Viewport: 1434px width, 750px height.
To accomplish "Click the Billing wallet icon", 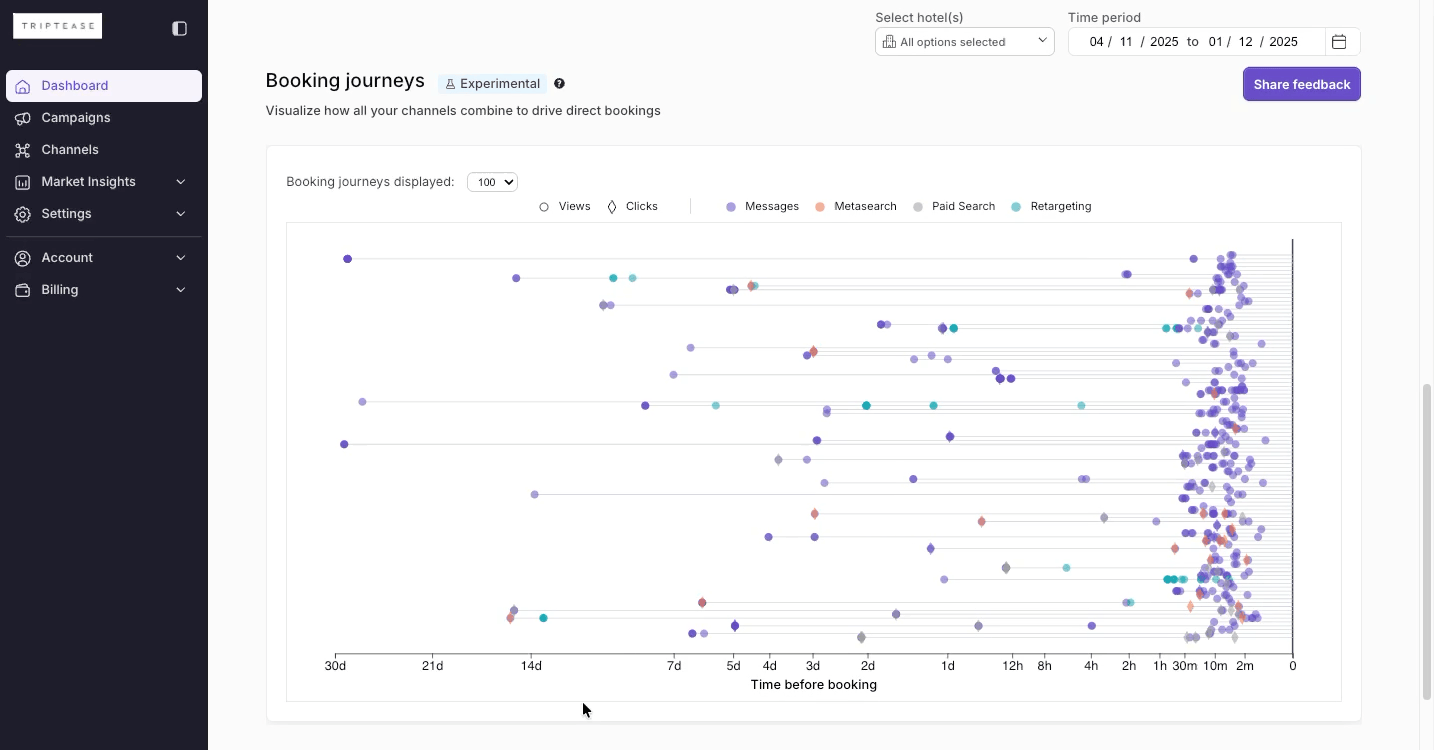I will pyautogui.click(x=22, y=290).
